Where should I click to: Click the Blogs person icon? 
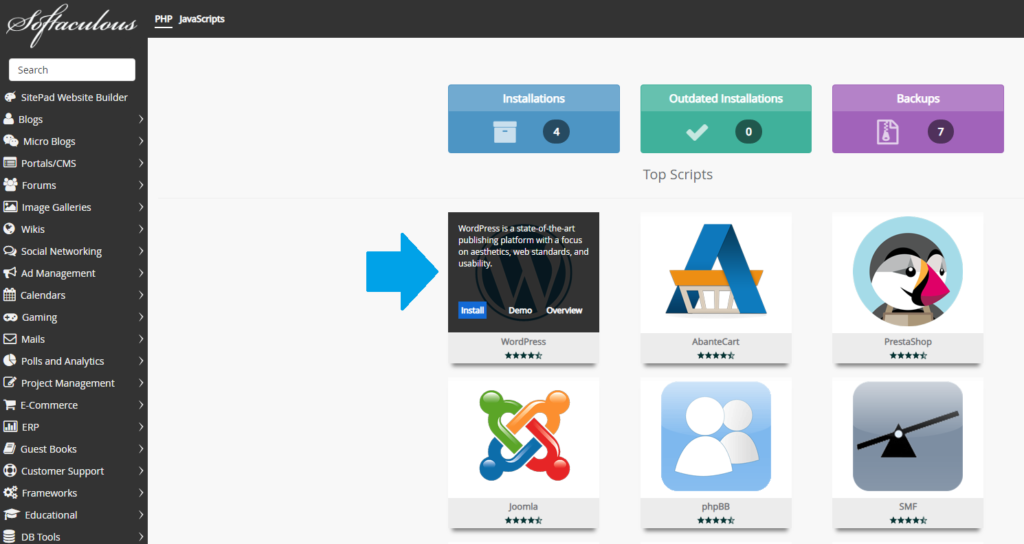coord(8,119)
